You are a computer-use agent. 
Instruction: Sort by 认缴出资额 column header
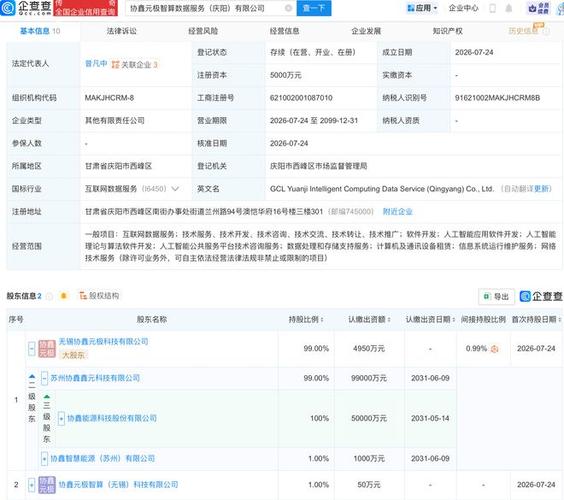(x=369, y=319)
